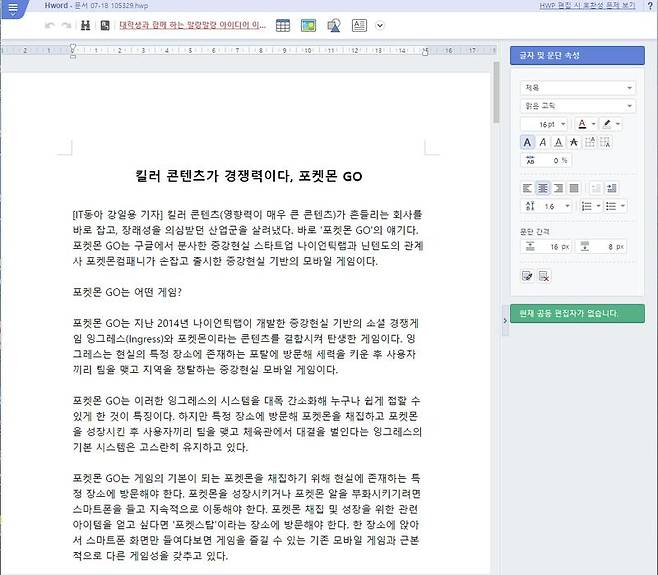This screenshot has height=575, width=658.
Task: Insert a text box with the A icon
Action: pos(359,26)
